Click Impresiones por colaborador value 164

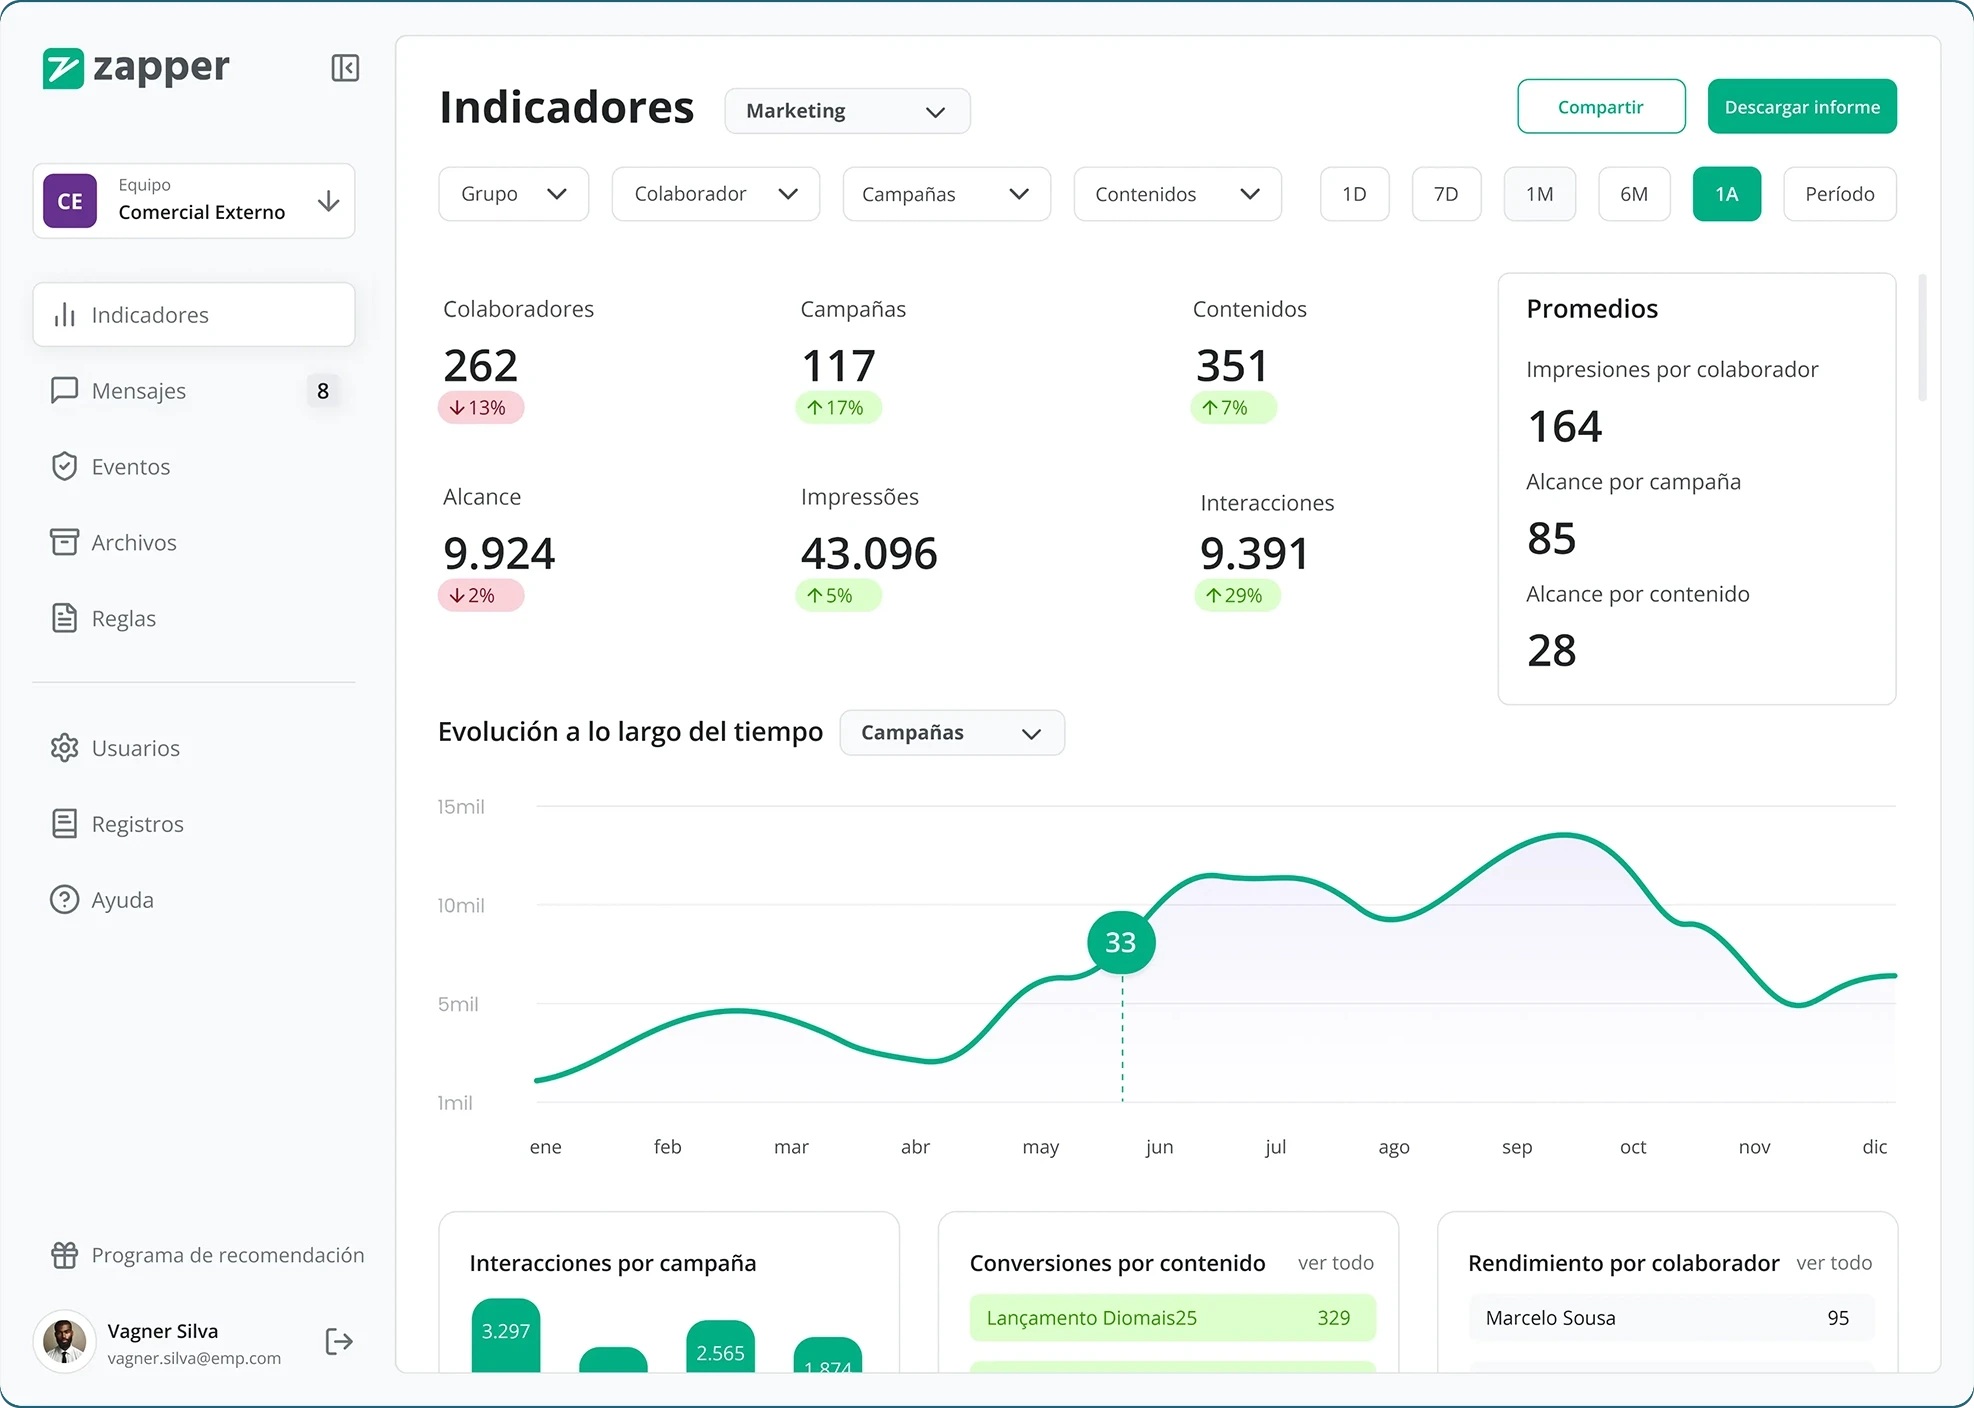pos(1565,427)
